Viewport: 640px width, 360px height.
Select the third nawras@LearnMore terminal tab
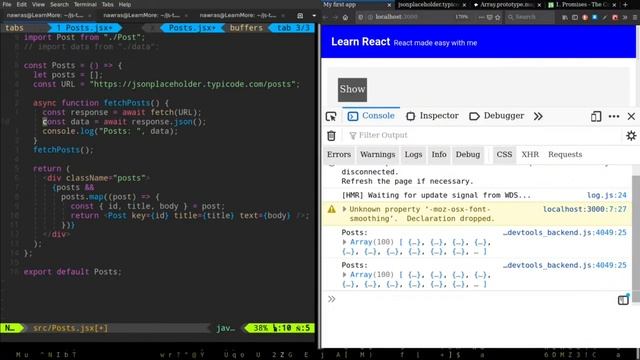[241, 16]
